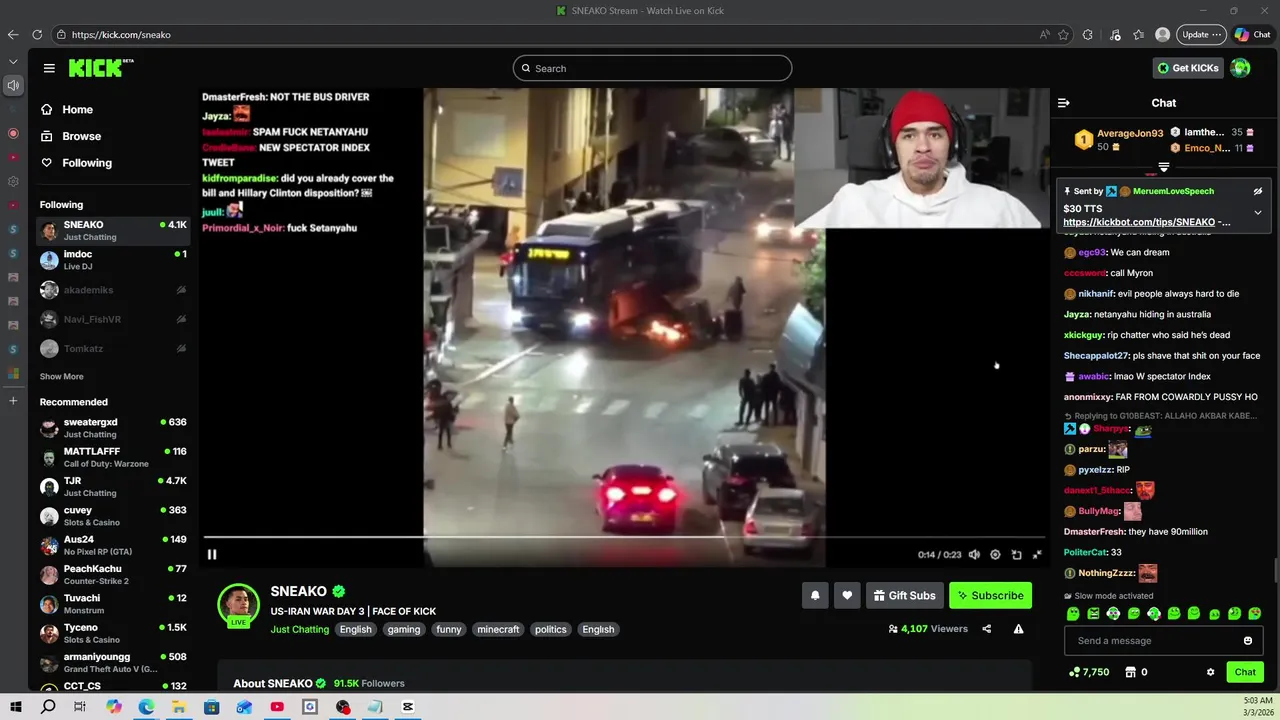Open MATTLAFFF Call of Duty channel
This screenshot has width=1280, height=720.
click(x=113, y=457)
